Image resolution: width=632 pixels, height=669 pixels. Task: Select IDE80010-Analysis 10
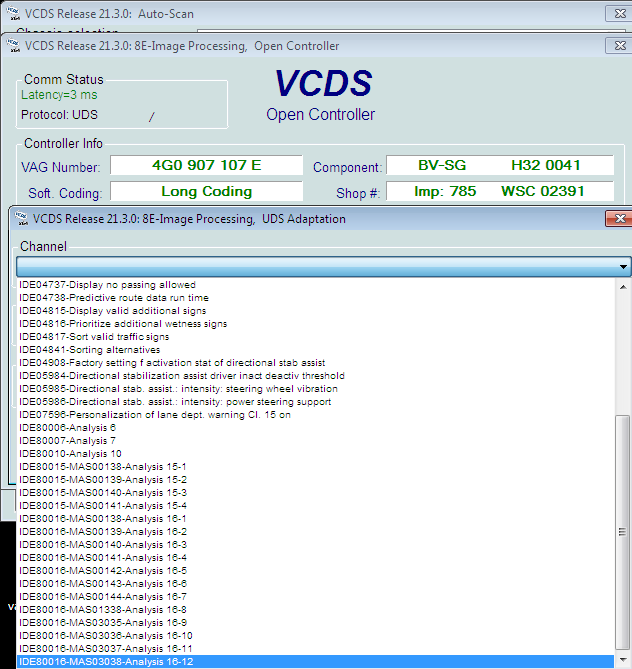[x=315, y=454]
